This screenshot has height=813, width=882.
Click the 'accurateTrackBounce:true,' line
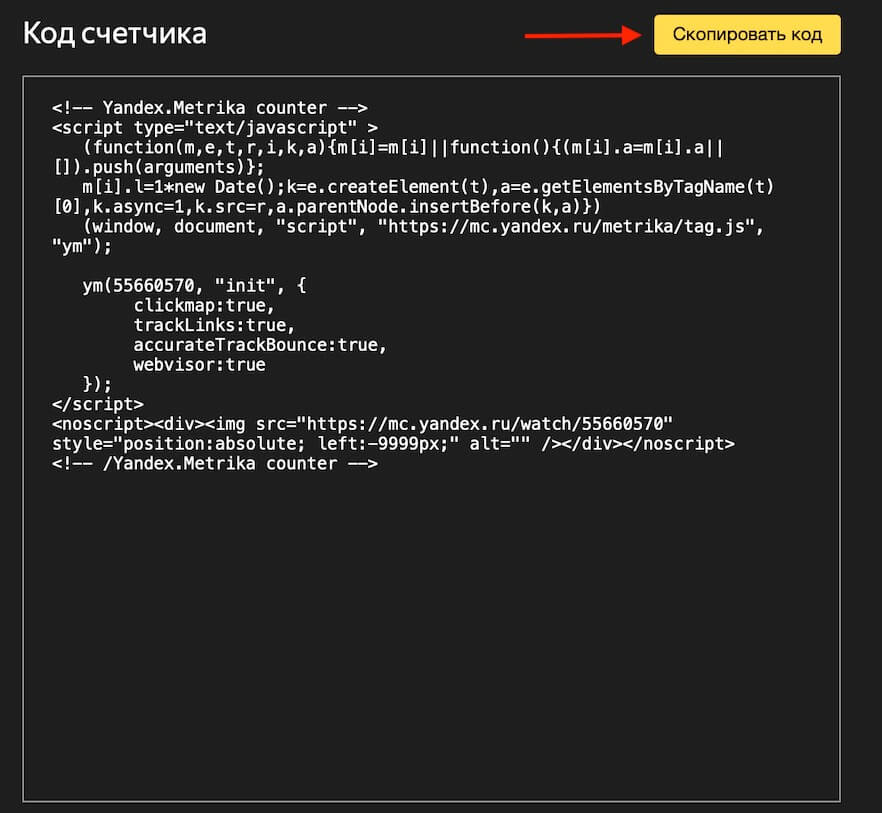click(260, 345)
